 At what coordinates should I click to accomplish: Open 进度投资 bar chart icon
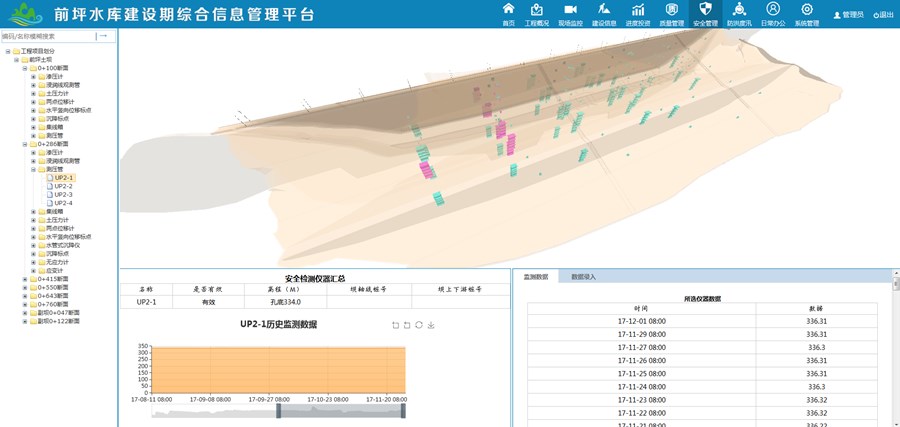[x=637, y=13]
